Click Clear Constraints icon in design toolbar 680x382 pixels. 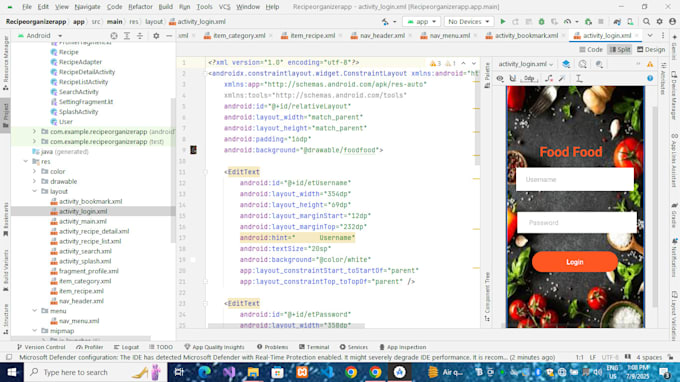pos(549,78)
